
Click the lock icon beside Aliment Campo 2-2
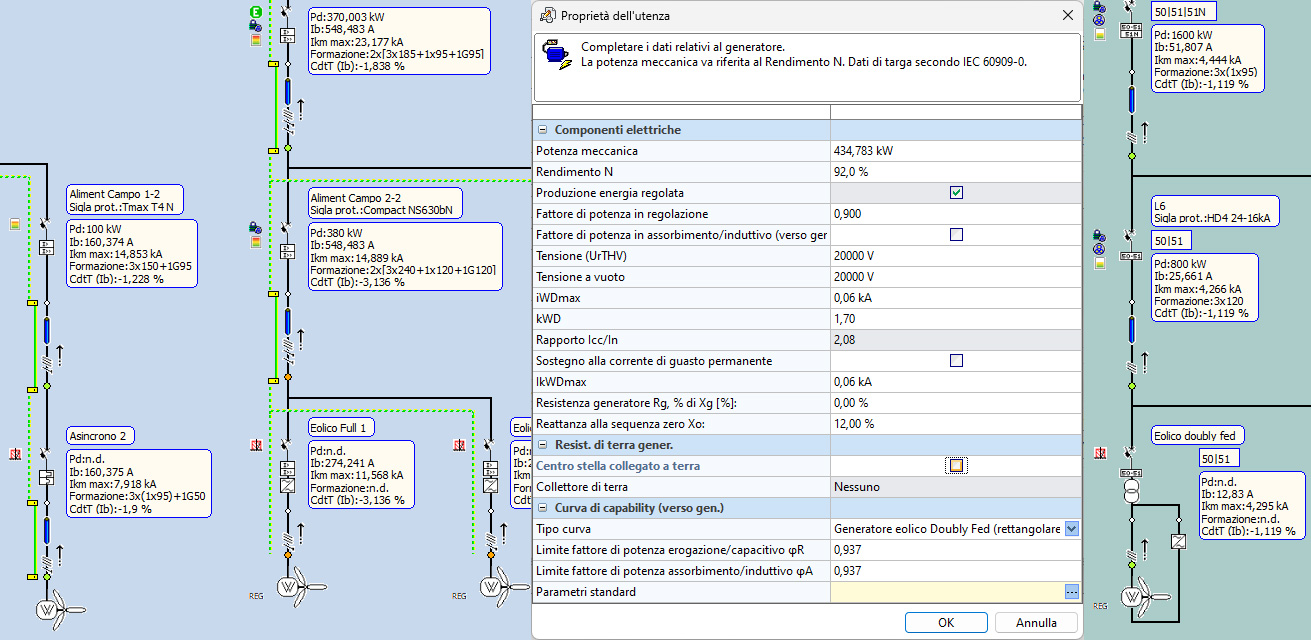point(255,229)
